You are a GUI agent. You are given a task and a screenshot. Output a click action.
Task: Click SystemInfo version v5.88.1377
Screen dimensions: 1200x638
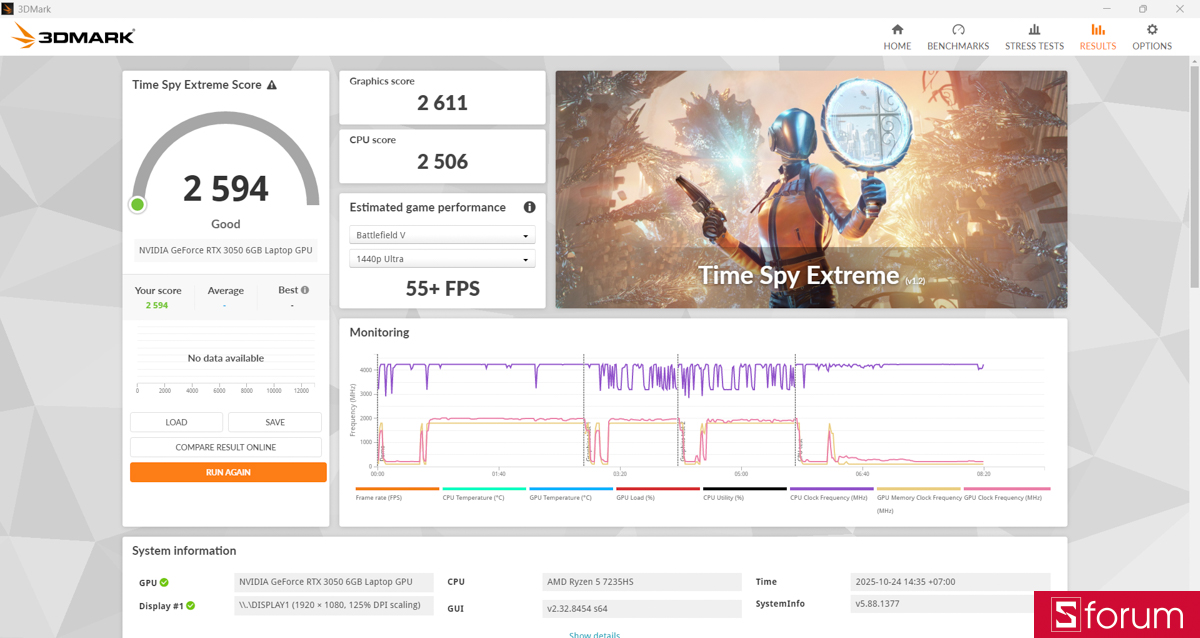(950, 604)
